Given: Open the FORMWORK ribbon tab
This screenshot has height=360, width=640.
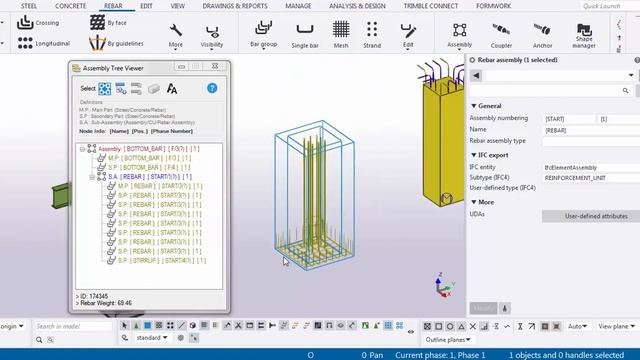Looking at the screenshot, I should click(x=493, y=6).
